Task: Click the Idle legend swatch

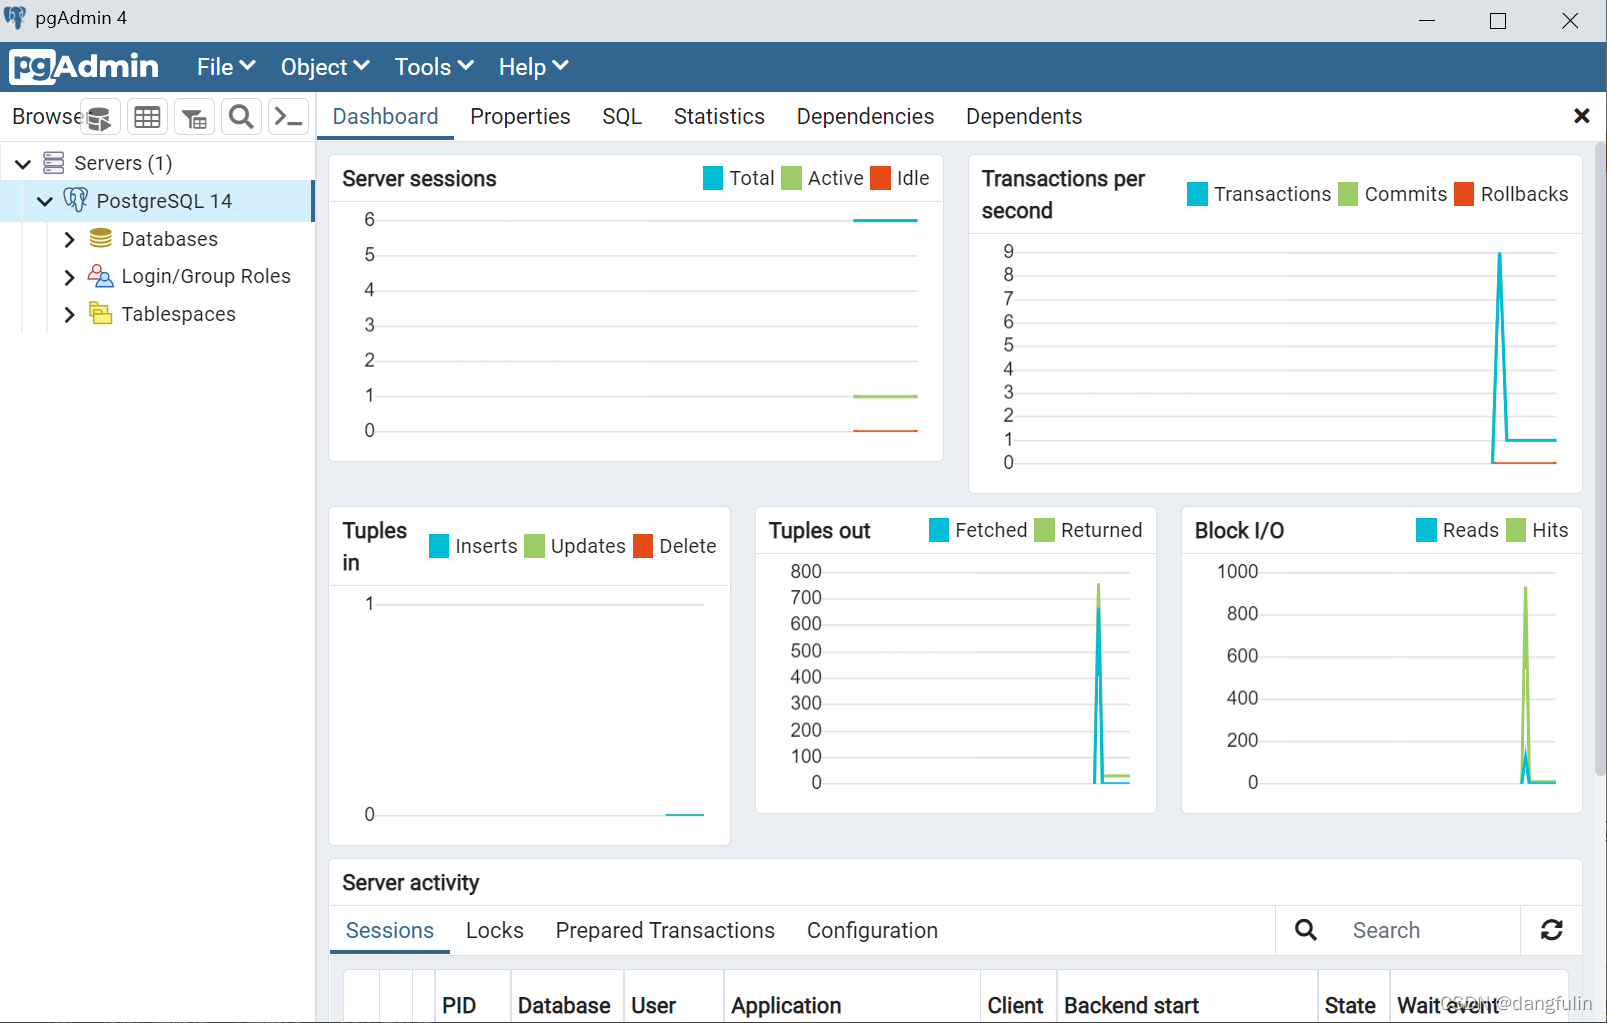Action: pyautogui.click(x=880, y=178)
